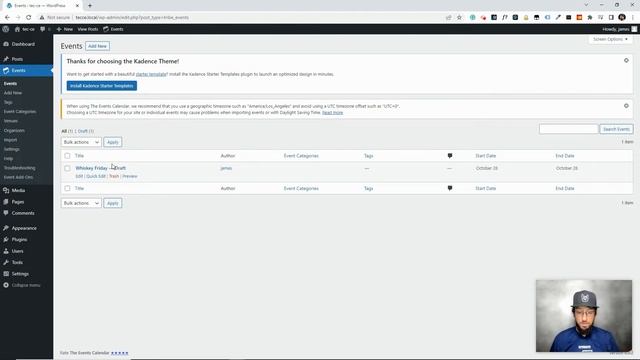Screen dimensions: 640x360
Task: Dismiss the UTC timezone warning notice
Action: click(x=626, y=106)
